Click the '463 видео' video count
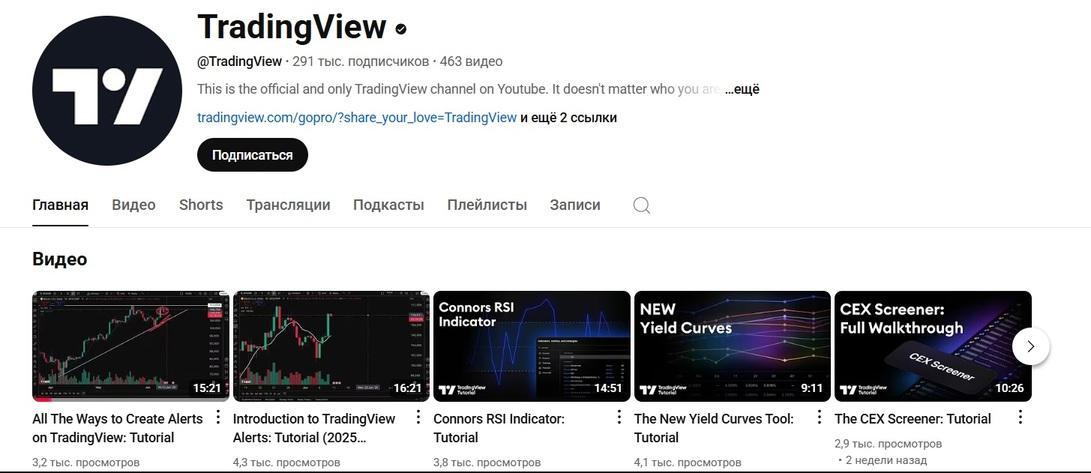This screenshot has height=473, width=1091. pos(471,61)
